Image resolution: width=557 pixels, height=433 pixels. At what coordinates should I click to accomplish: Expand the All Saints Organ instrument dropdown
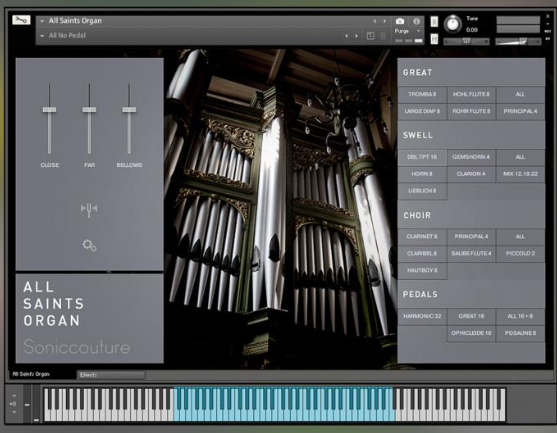point(42,21)
